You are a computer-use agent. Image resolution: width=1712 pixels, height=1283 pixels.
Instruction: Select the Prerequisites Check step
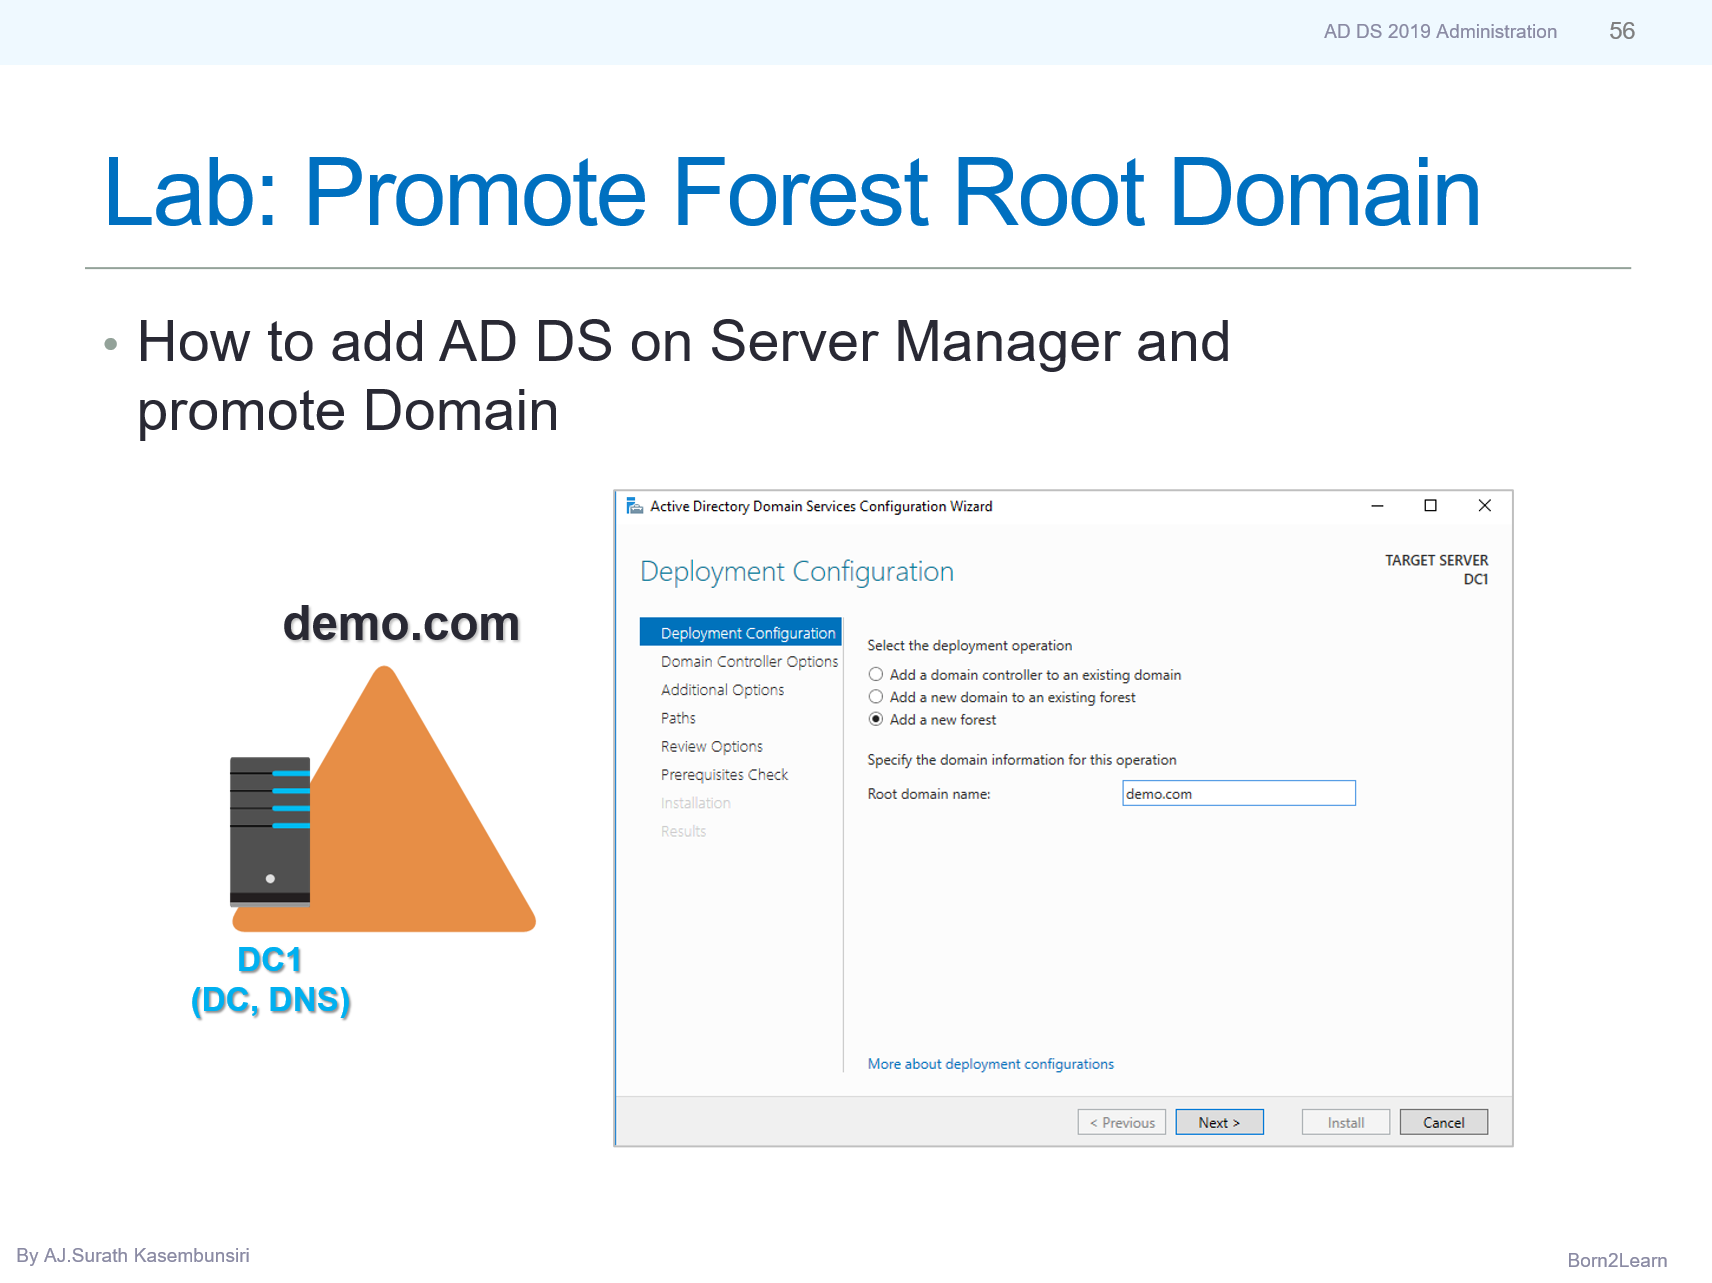tap(724, 774)
